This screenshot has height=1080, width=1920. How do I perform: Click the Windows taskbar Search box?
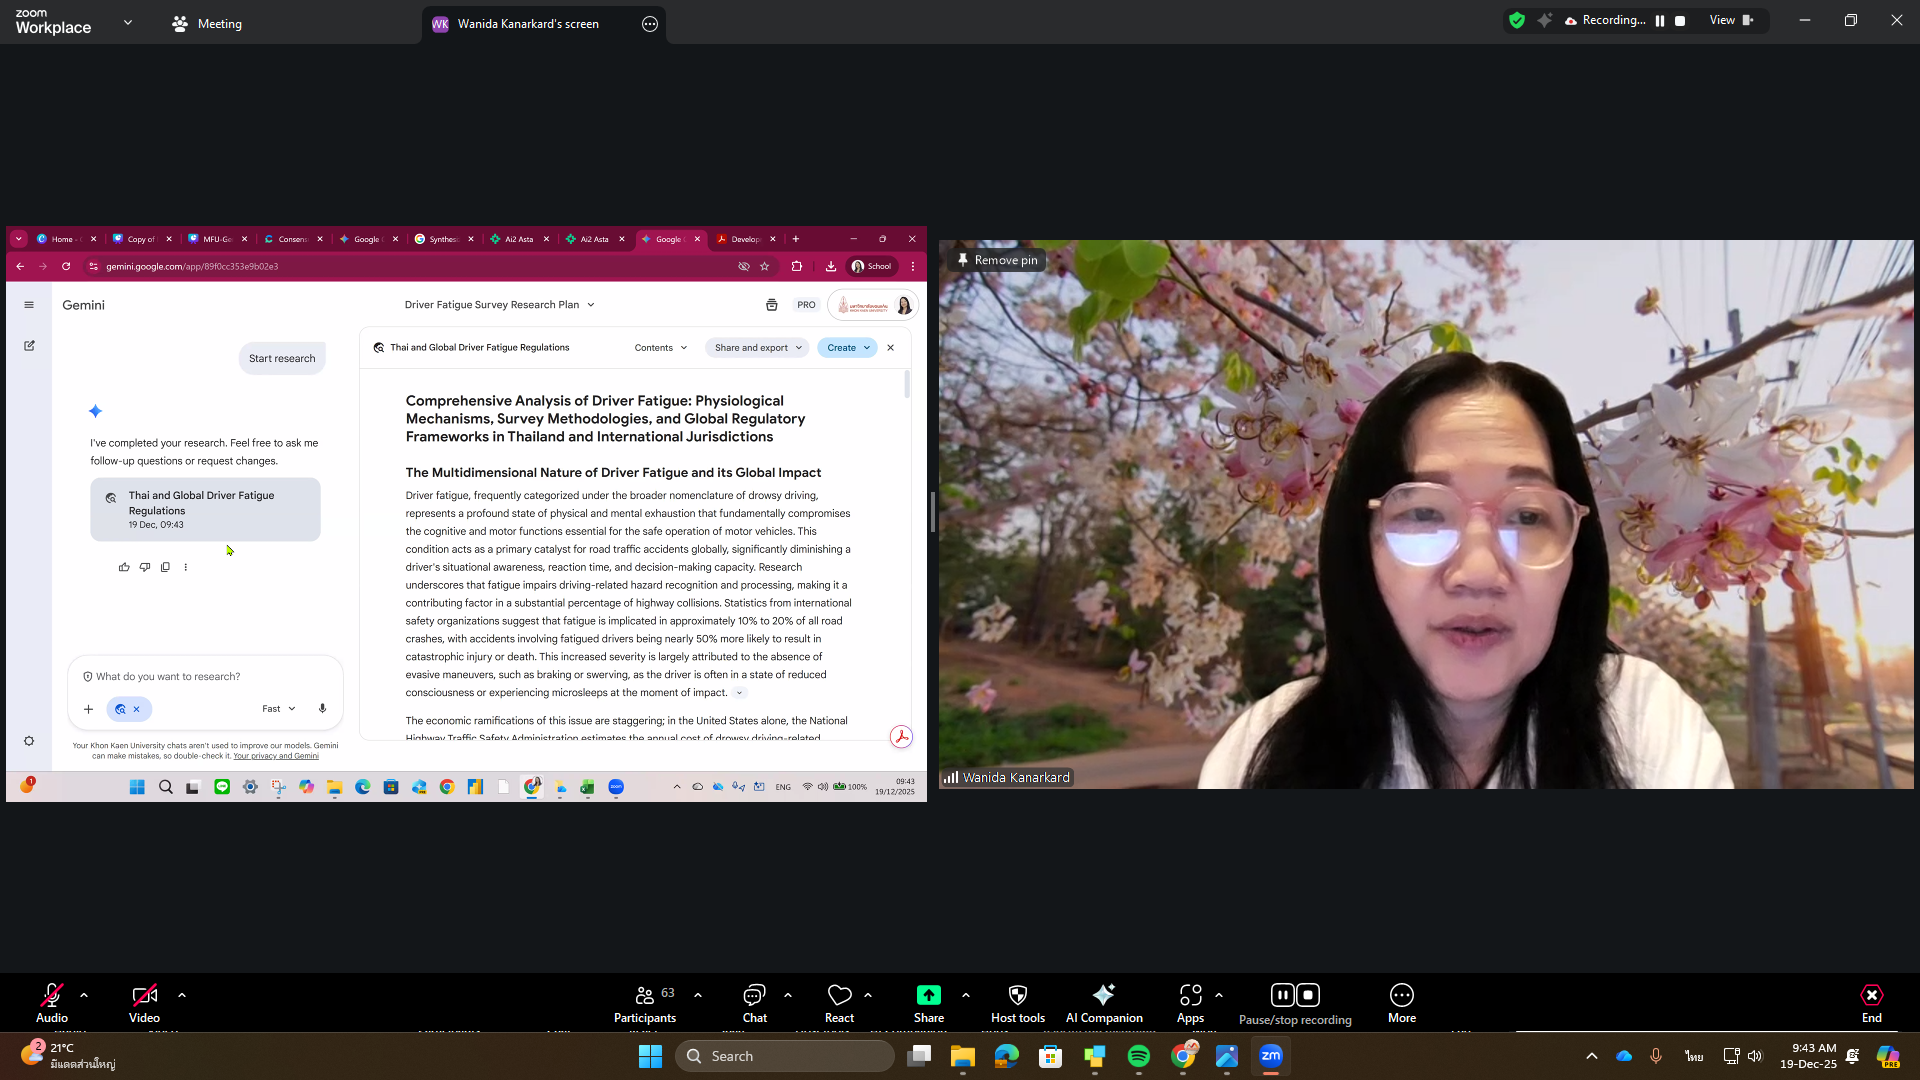coord(785,1056)
